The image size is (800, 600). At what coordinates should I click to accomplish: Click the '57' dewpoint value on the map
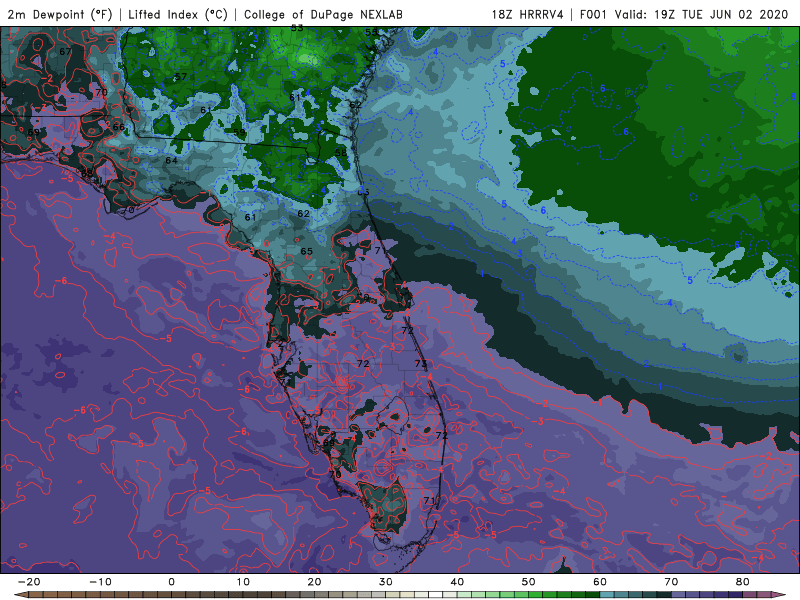click(x=181, y=77)
